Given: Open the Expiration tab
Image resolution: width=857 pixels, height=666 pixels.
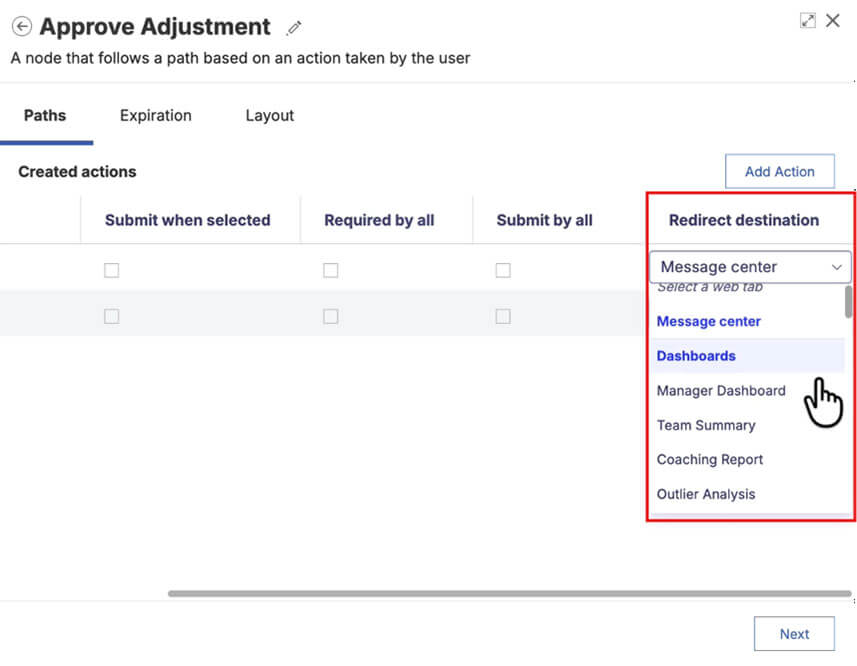Looking at the screenshot, I should pos(156,115).
